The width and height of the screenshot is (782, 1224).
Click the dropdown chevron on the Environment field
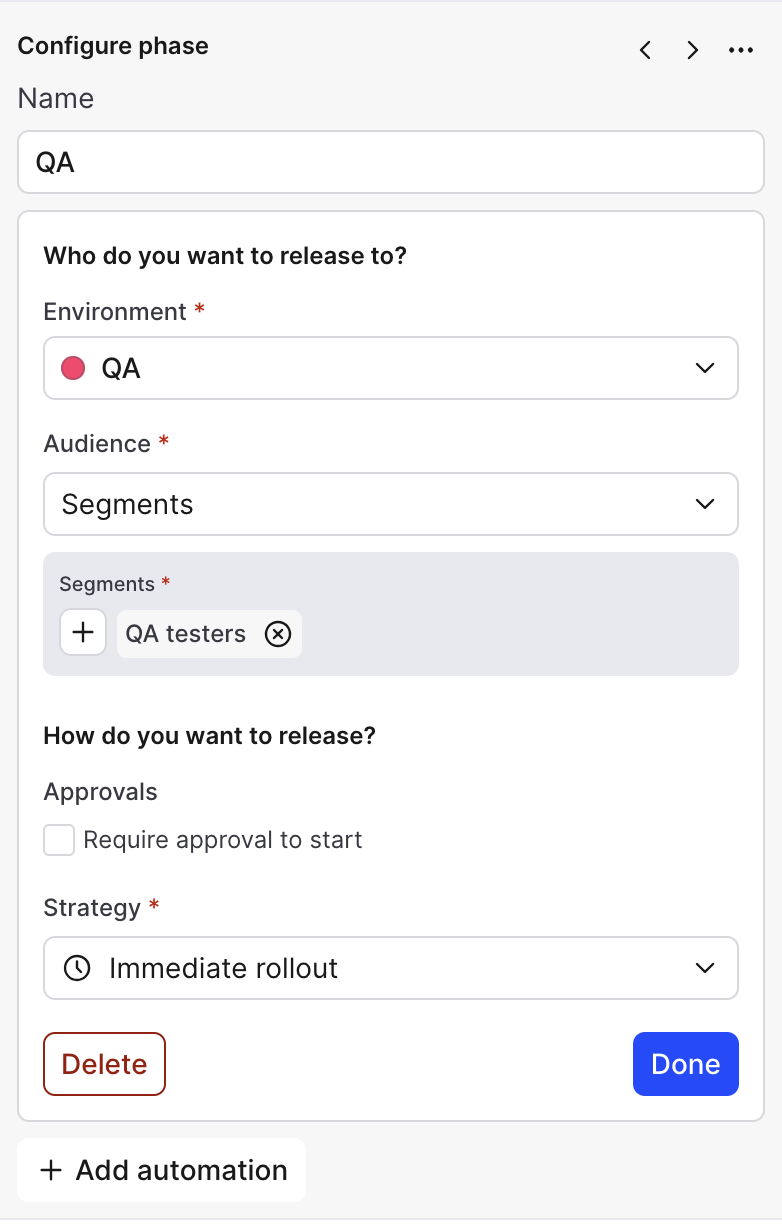[x=704, y=368]
